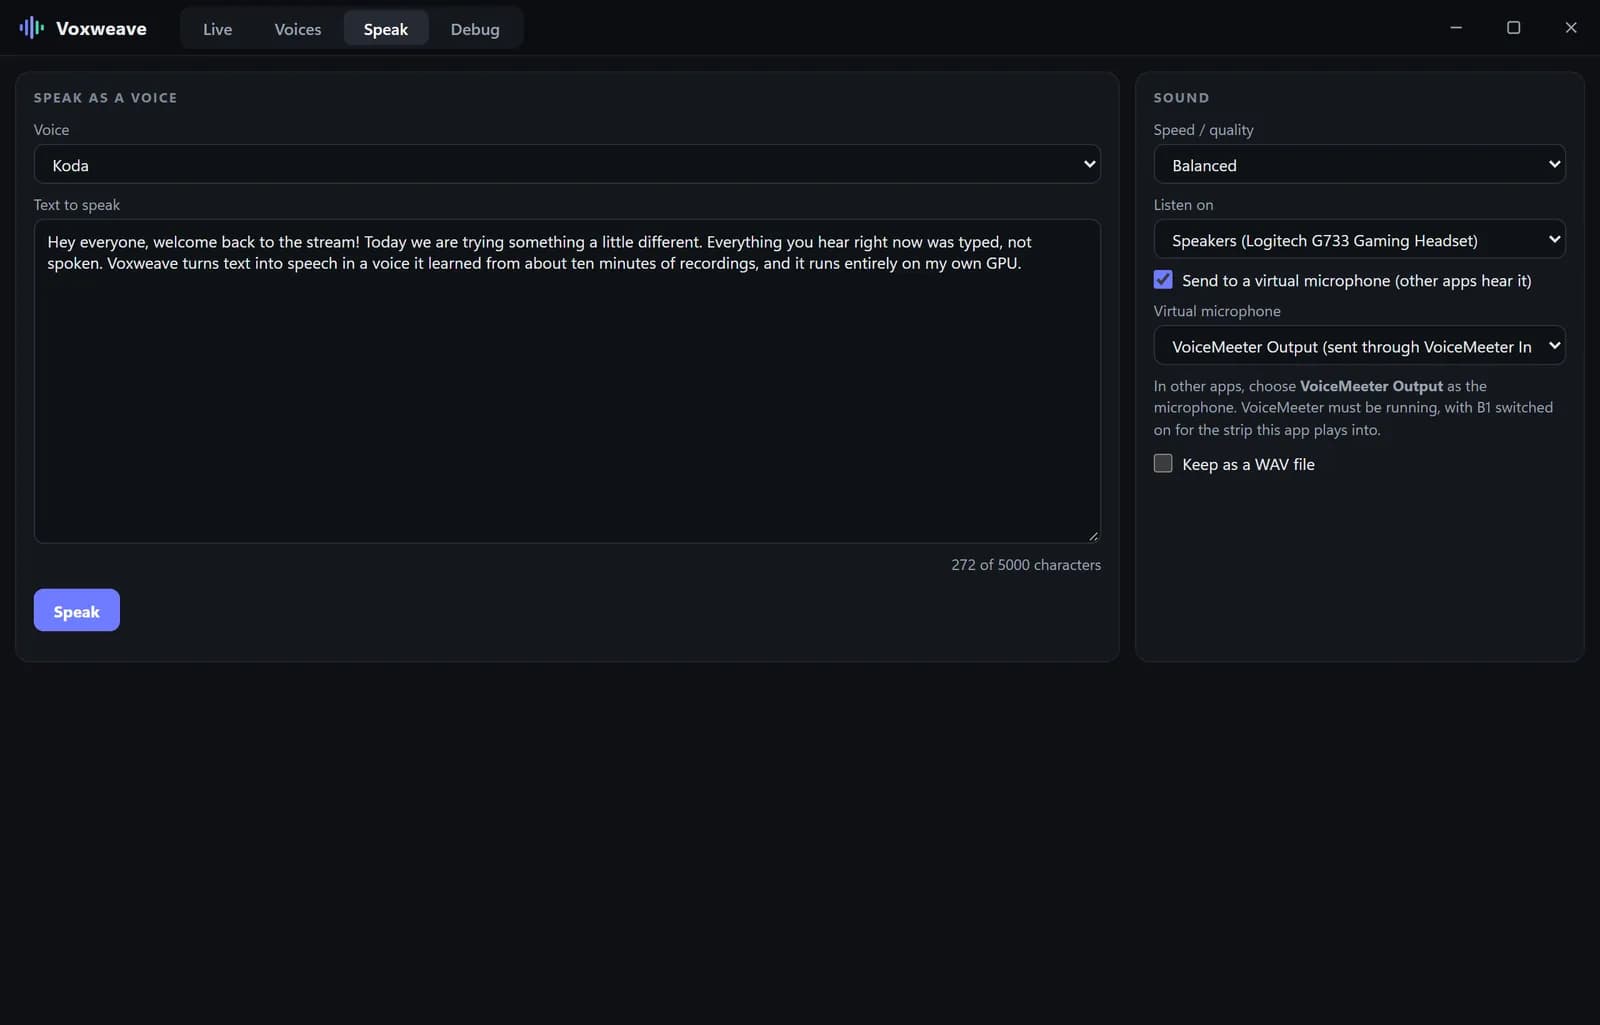Click the Speed / quality label
Viewport: 1600px width, 1025px height.
pos(1203,130)
